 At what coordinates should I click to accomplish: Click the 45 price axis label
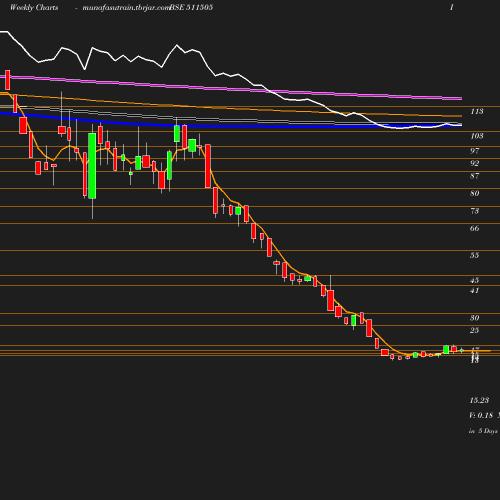pos(475,280)
